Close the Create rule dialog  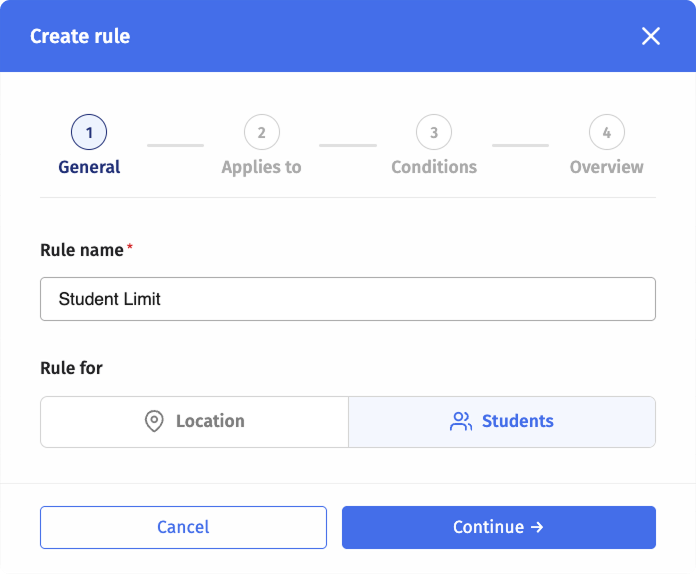[x=651, y=36]
